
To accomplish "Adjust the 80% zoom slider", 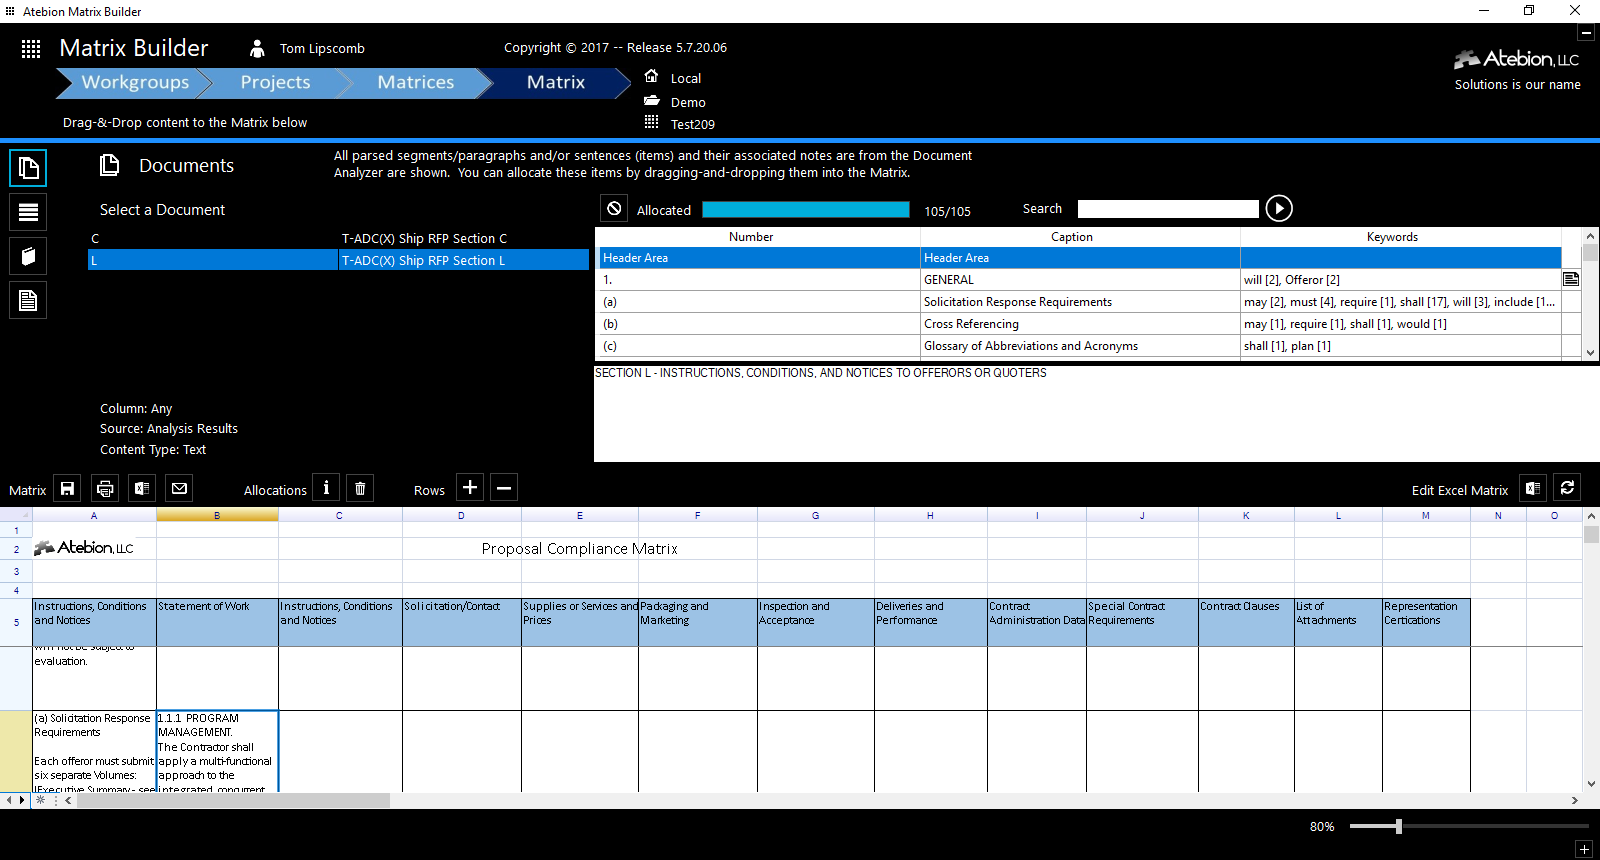I will [1399, 826].
